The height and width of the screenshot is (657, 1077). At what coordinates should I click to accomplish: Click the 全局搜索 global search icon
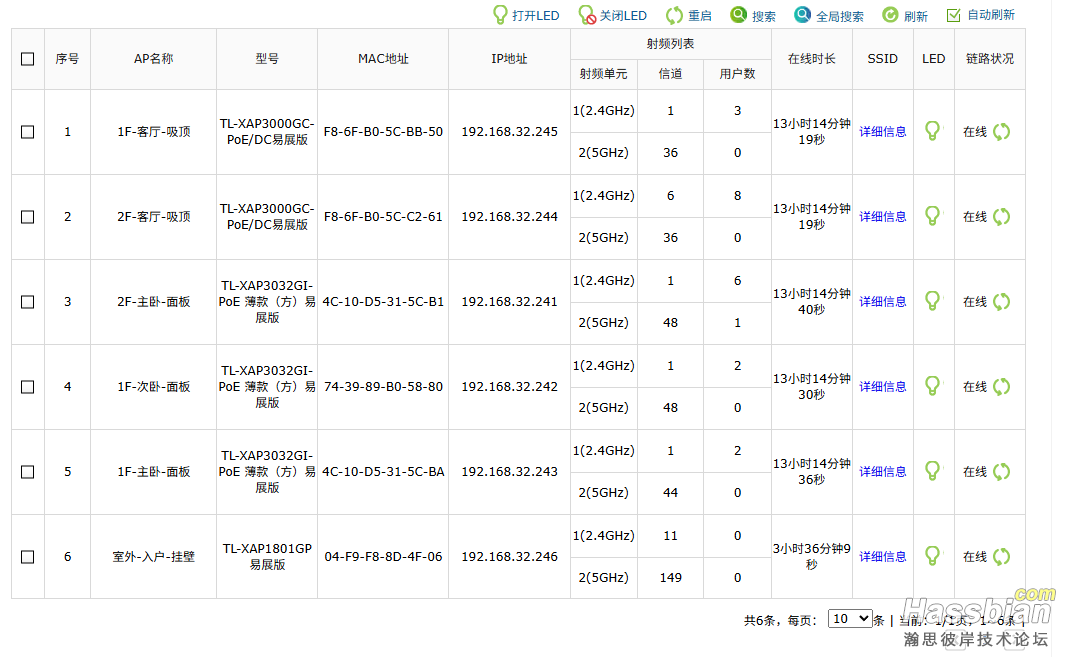pos(802,14)
